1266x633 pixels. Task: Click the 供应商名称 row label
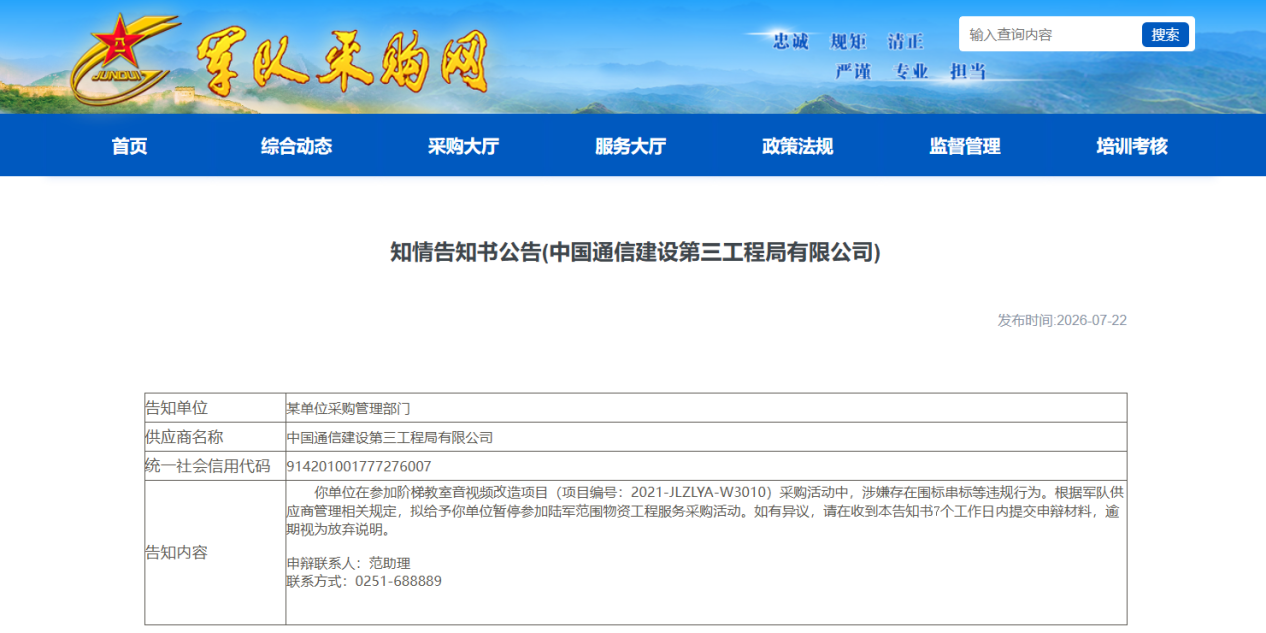[185, 437]
